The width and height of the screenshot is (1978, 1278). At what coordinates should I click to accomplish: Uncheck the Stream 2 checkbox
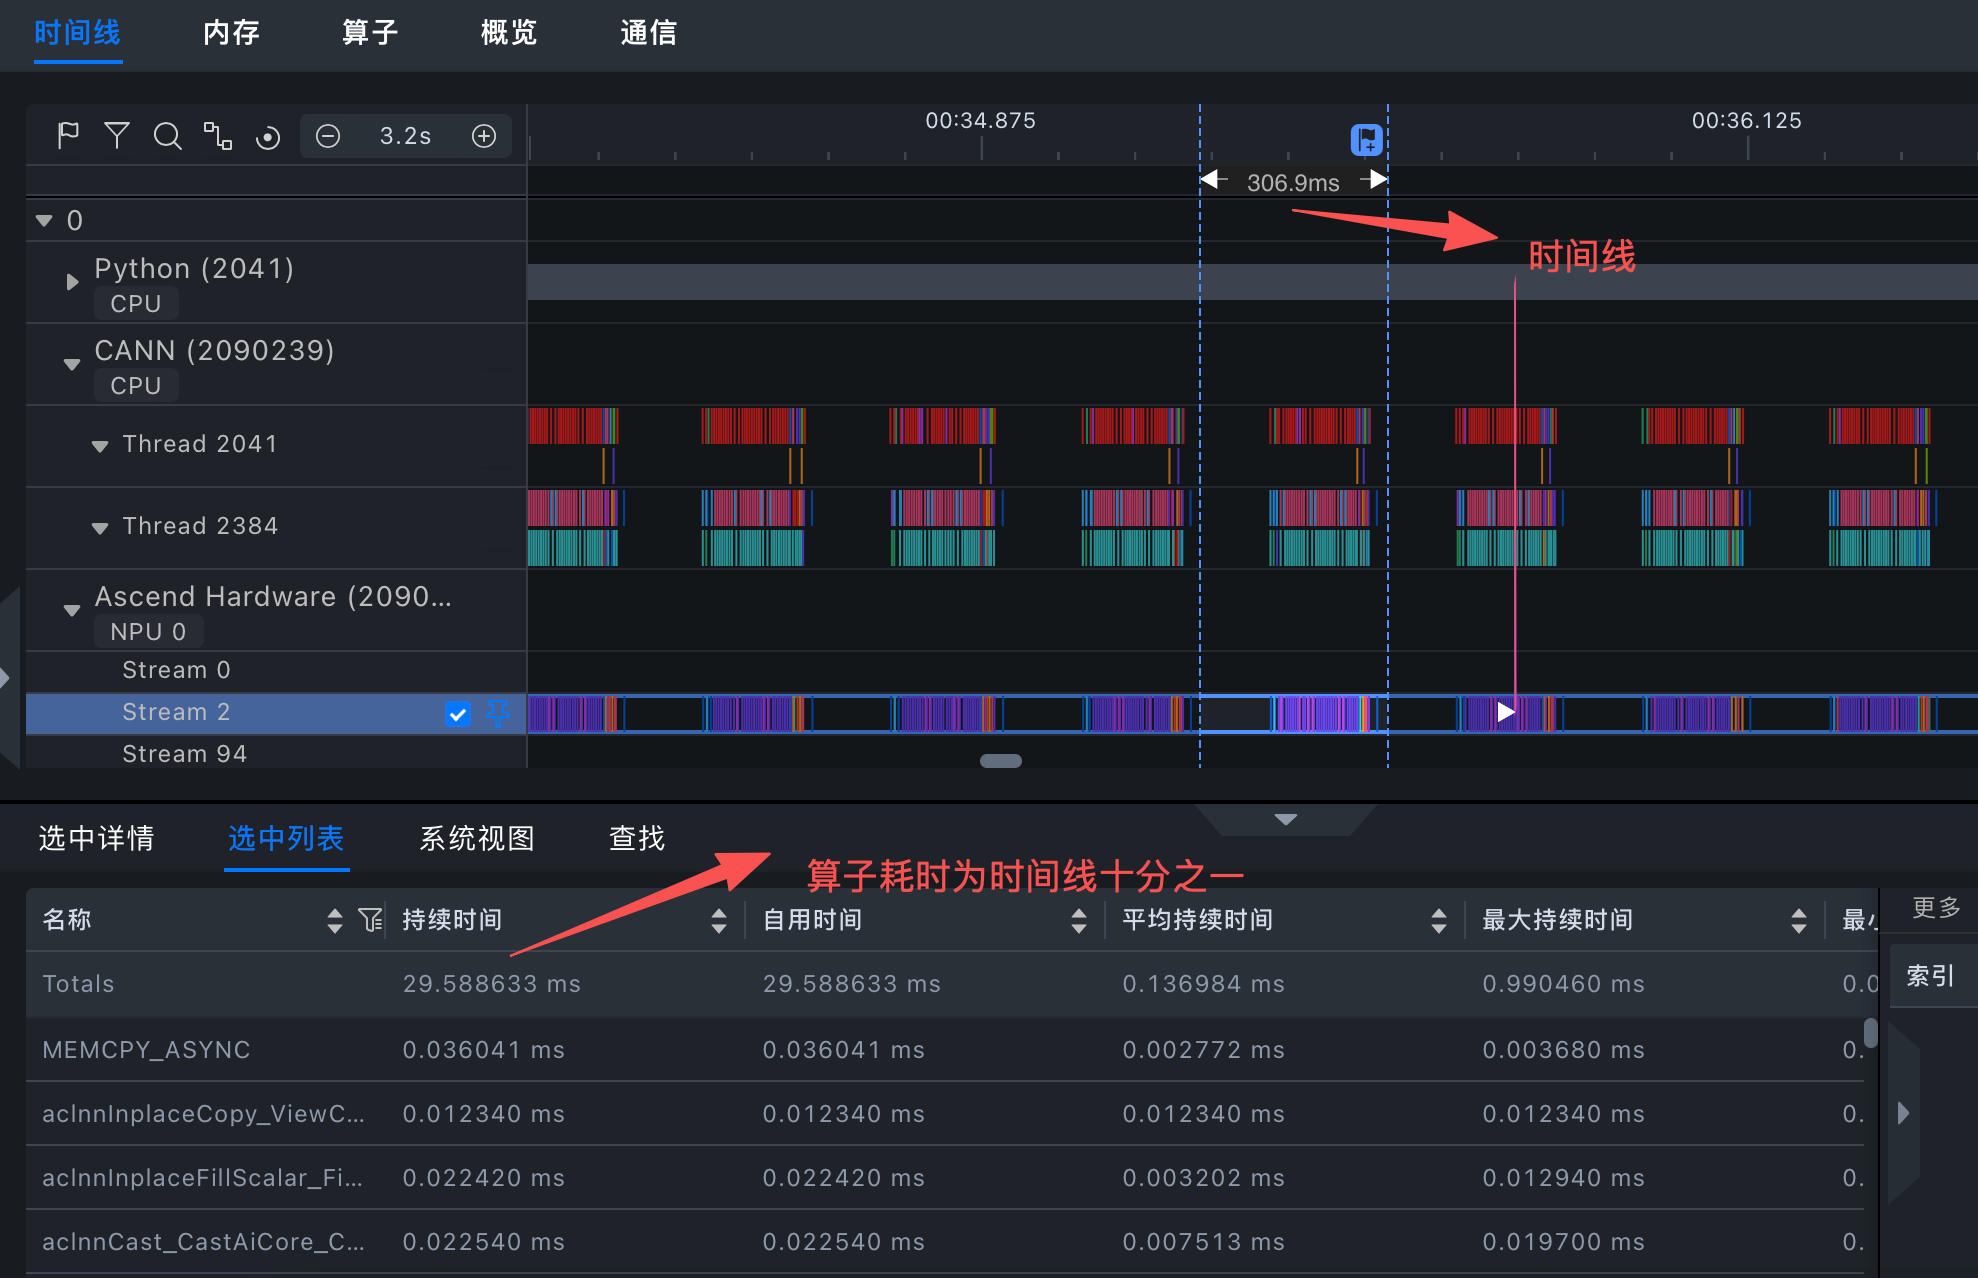tap(457, 714)
